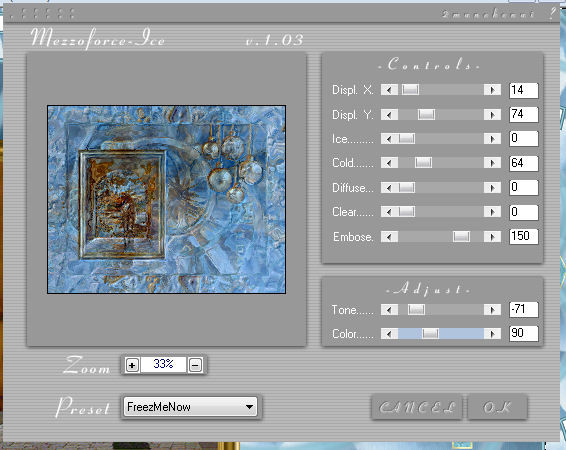The width and height of the screenshot is (566, 450).
Task: Click the 33% zoom percentage display
Action: point(164,364)
